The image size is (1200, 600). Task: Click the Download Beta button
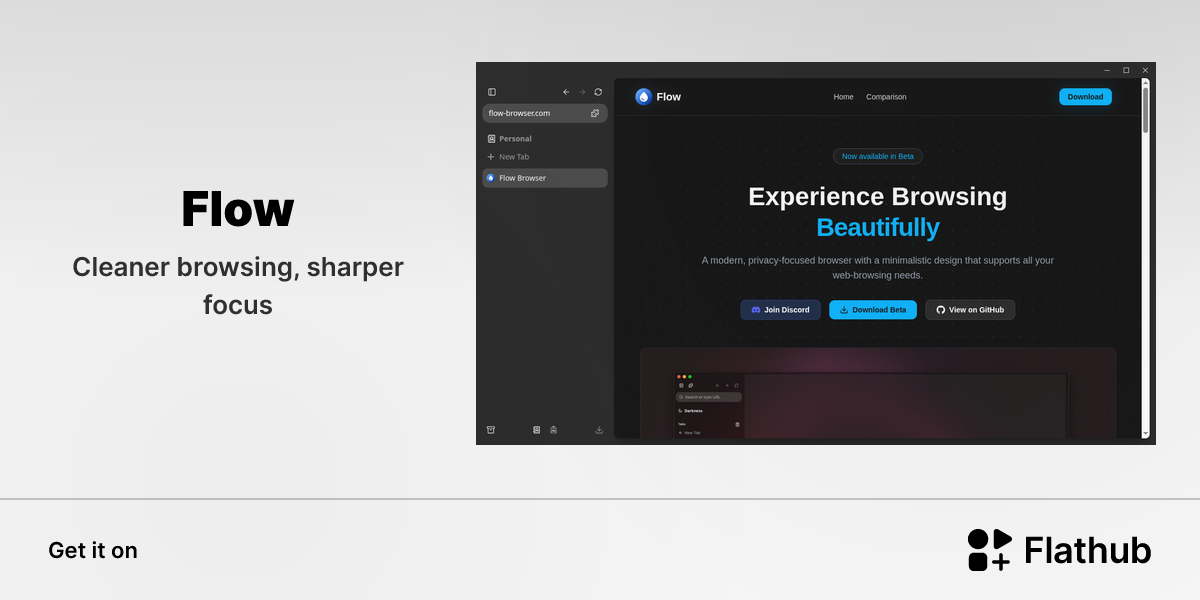pyautogui.click(x=873, y=310)
